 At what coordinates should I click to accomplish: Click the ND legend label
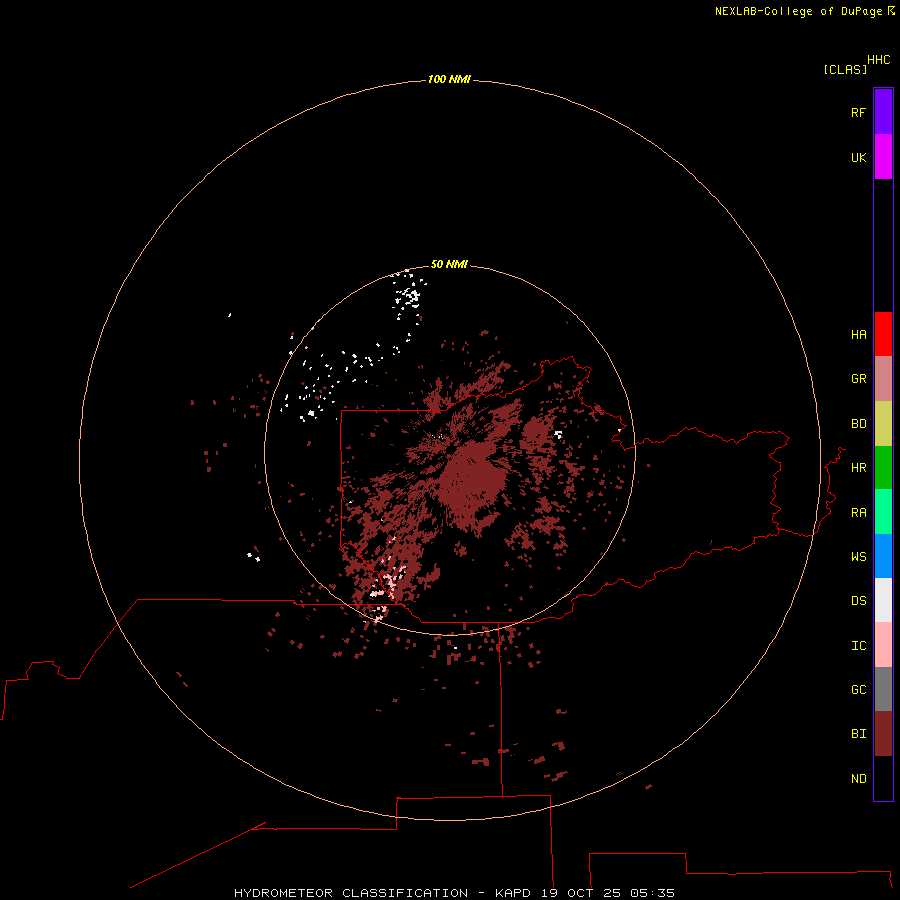coord(858,779)
